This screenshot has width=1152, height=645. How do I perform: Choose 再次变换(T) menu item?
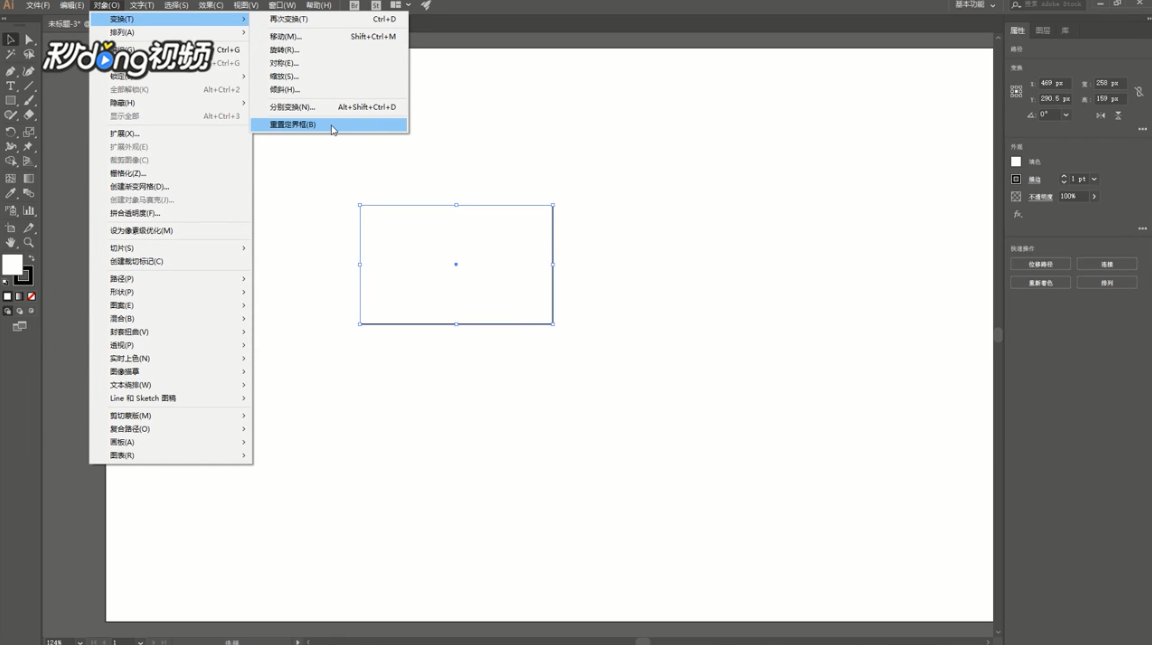pyautogui.click(x=329, y=19)
